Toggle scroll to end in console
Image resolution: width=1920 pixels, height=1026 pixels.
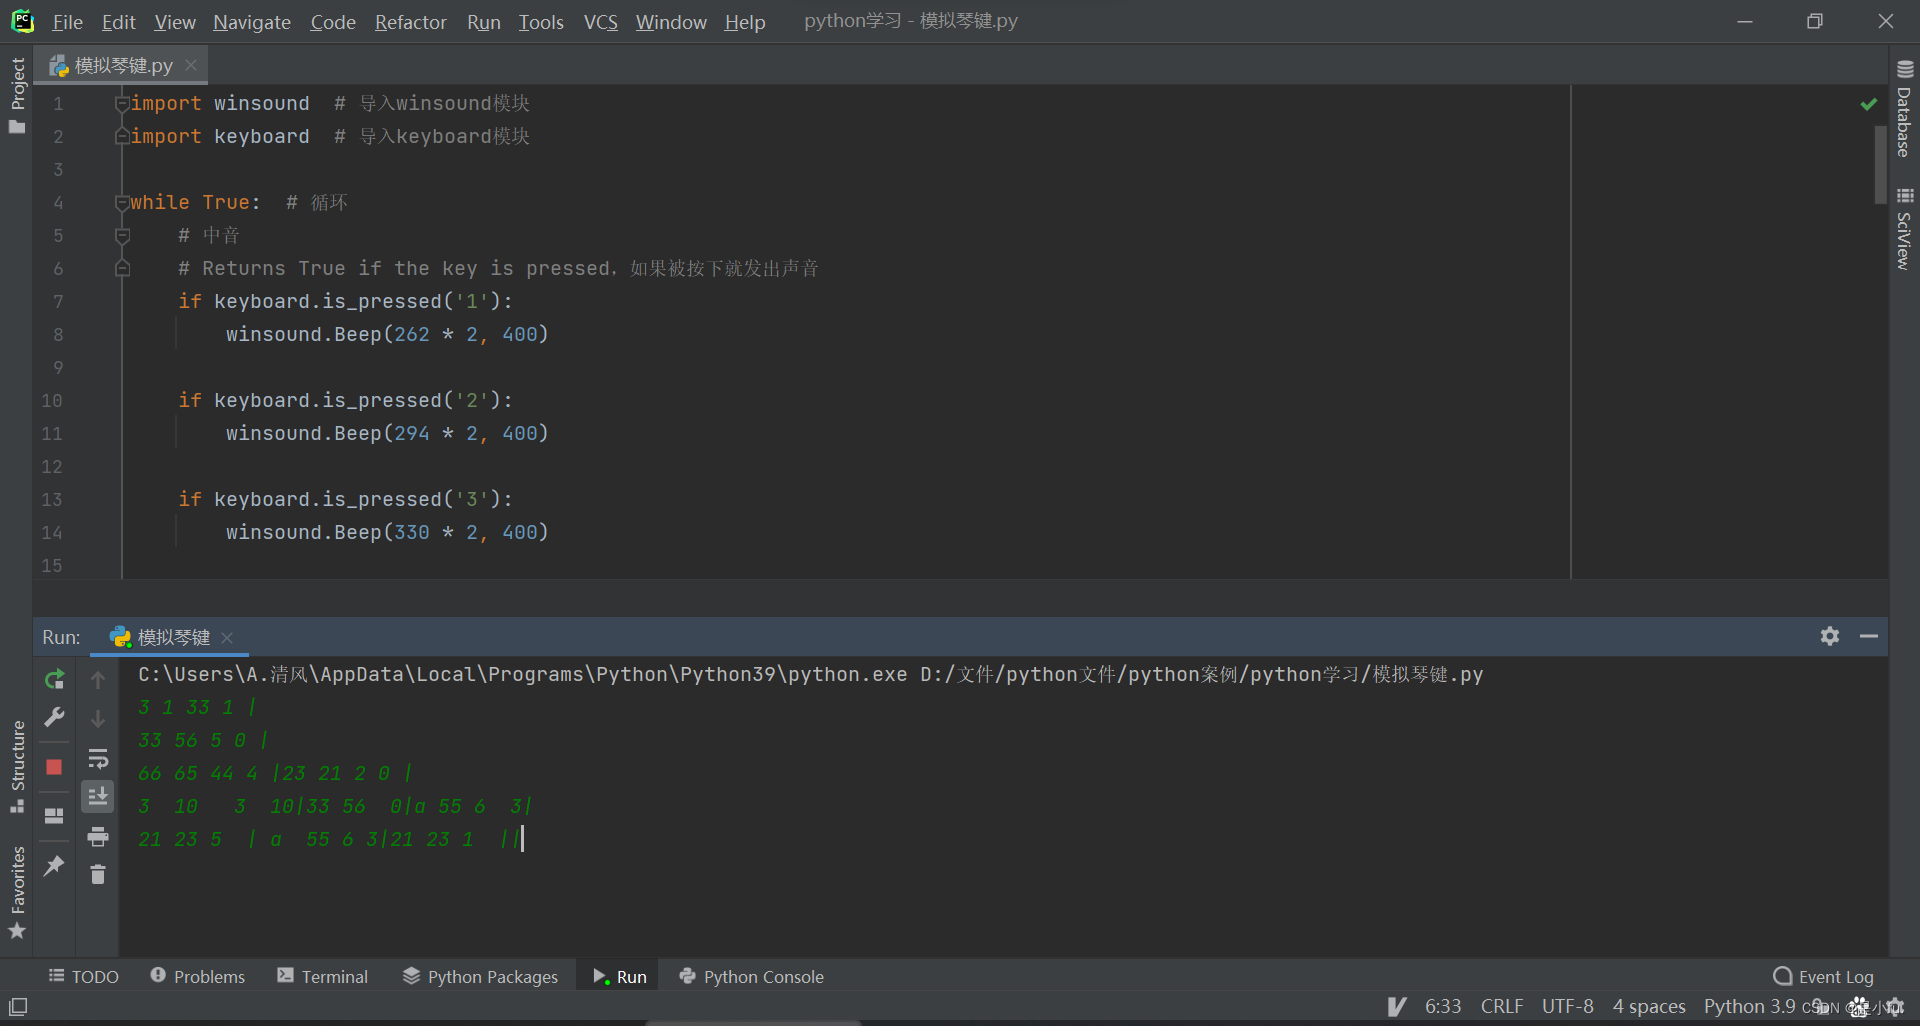click(98, 796)
